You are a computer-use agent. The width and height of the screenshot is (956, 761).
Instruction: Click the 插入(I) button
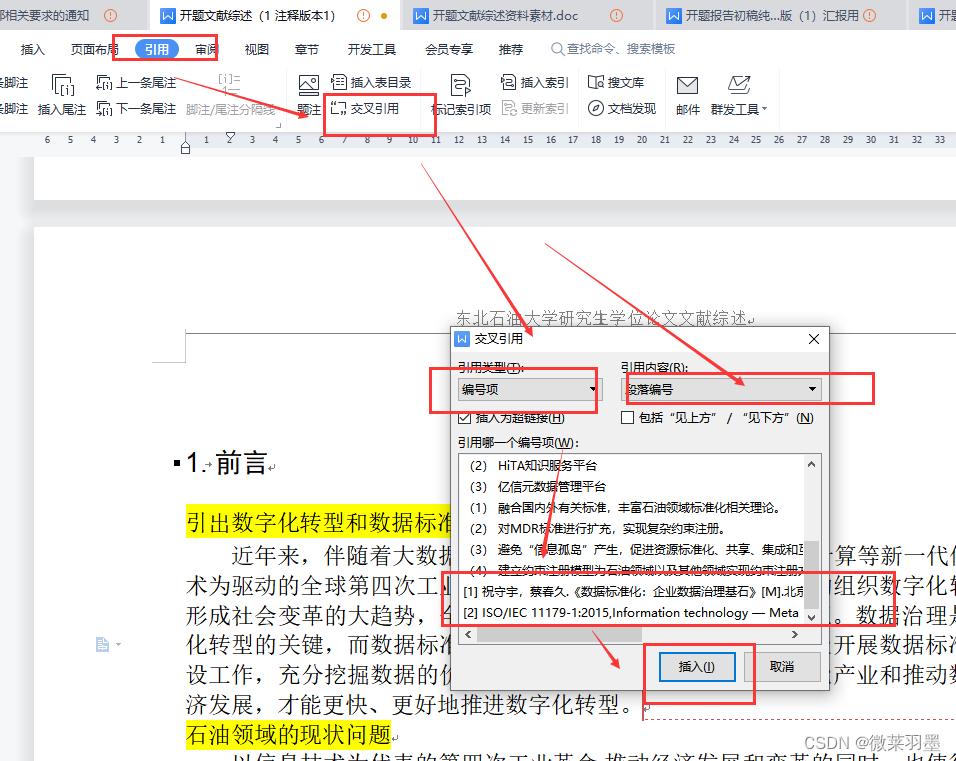697,667
